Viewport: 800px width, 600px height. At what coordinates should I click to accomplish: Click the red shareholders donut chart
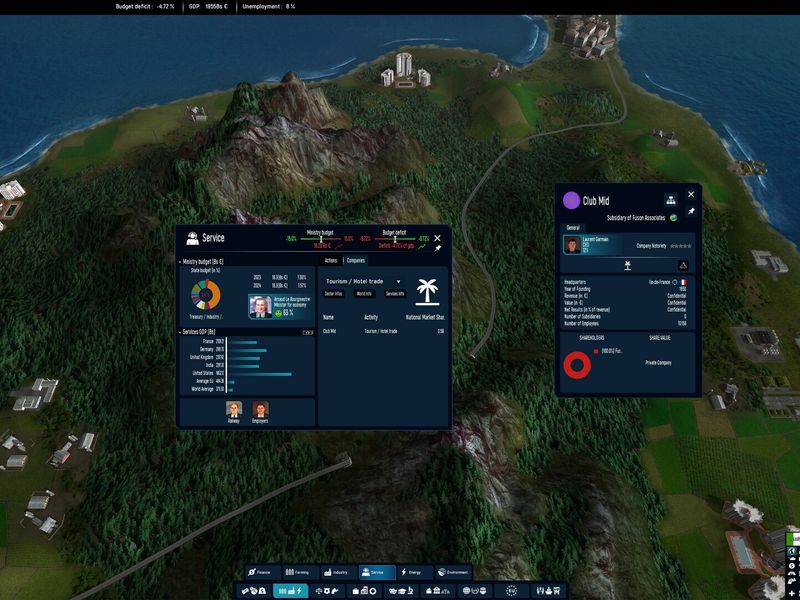tap(577, 365)
